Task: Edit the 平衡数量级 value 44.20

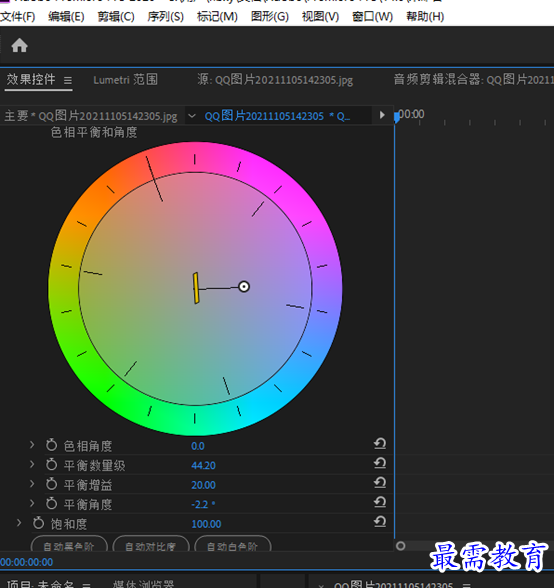Action: (203, 465)
